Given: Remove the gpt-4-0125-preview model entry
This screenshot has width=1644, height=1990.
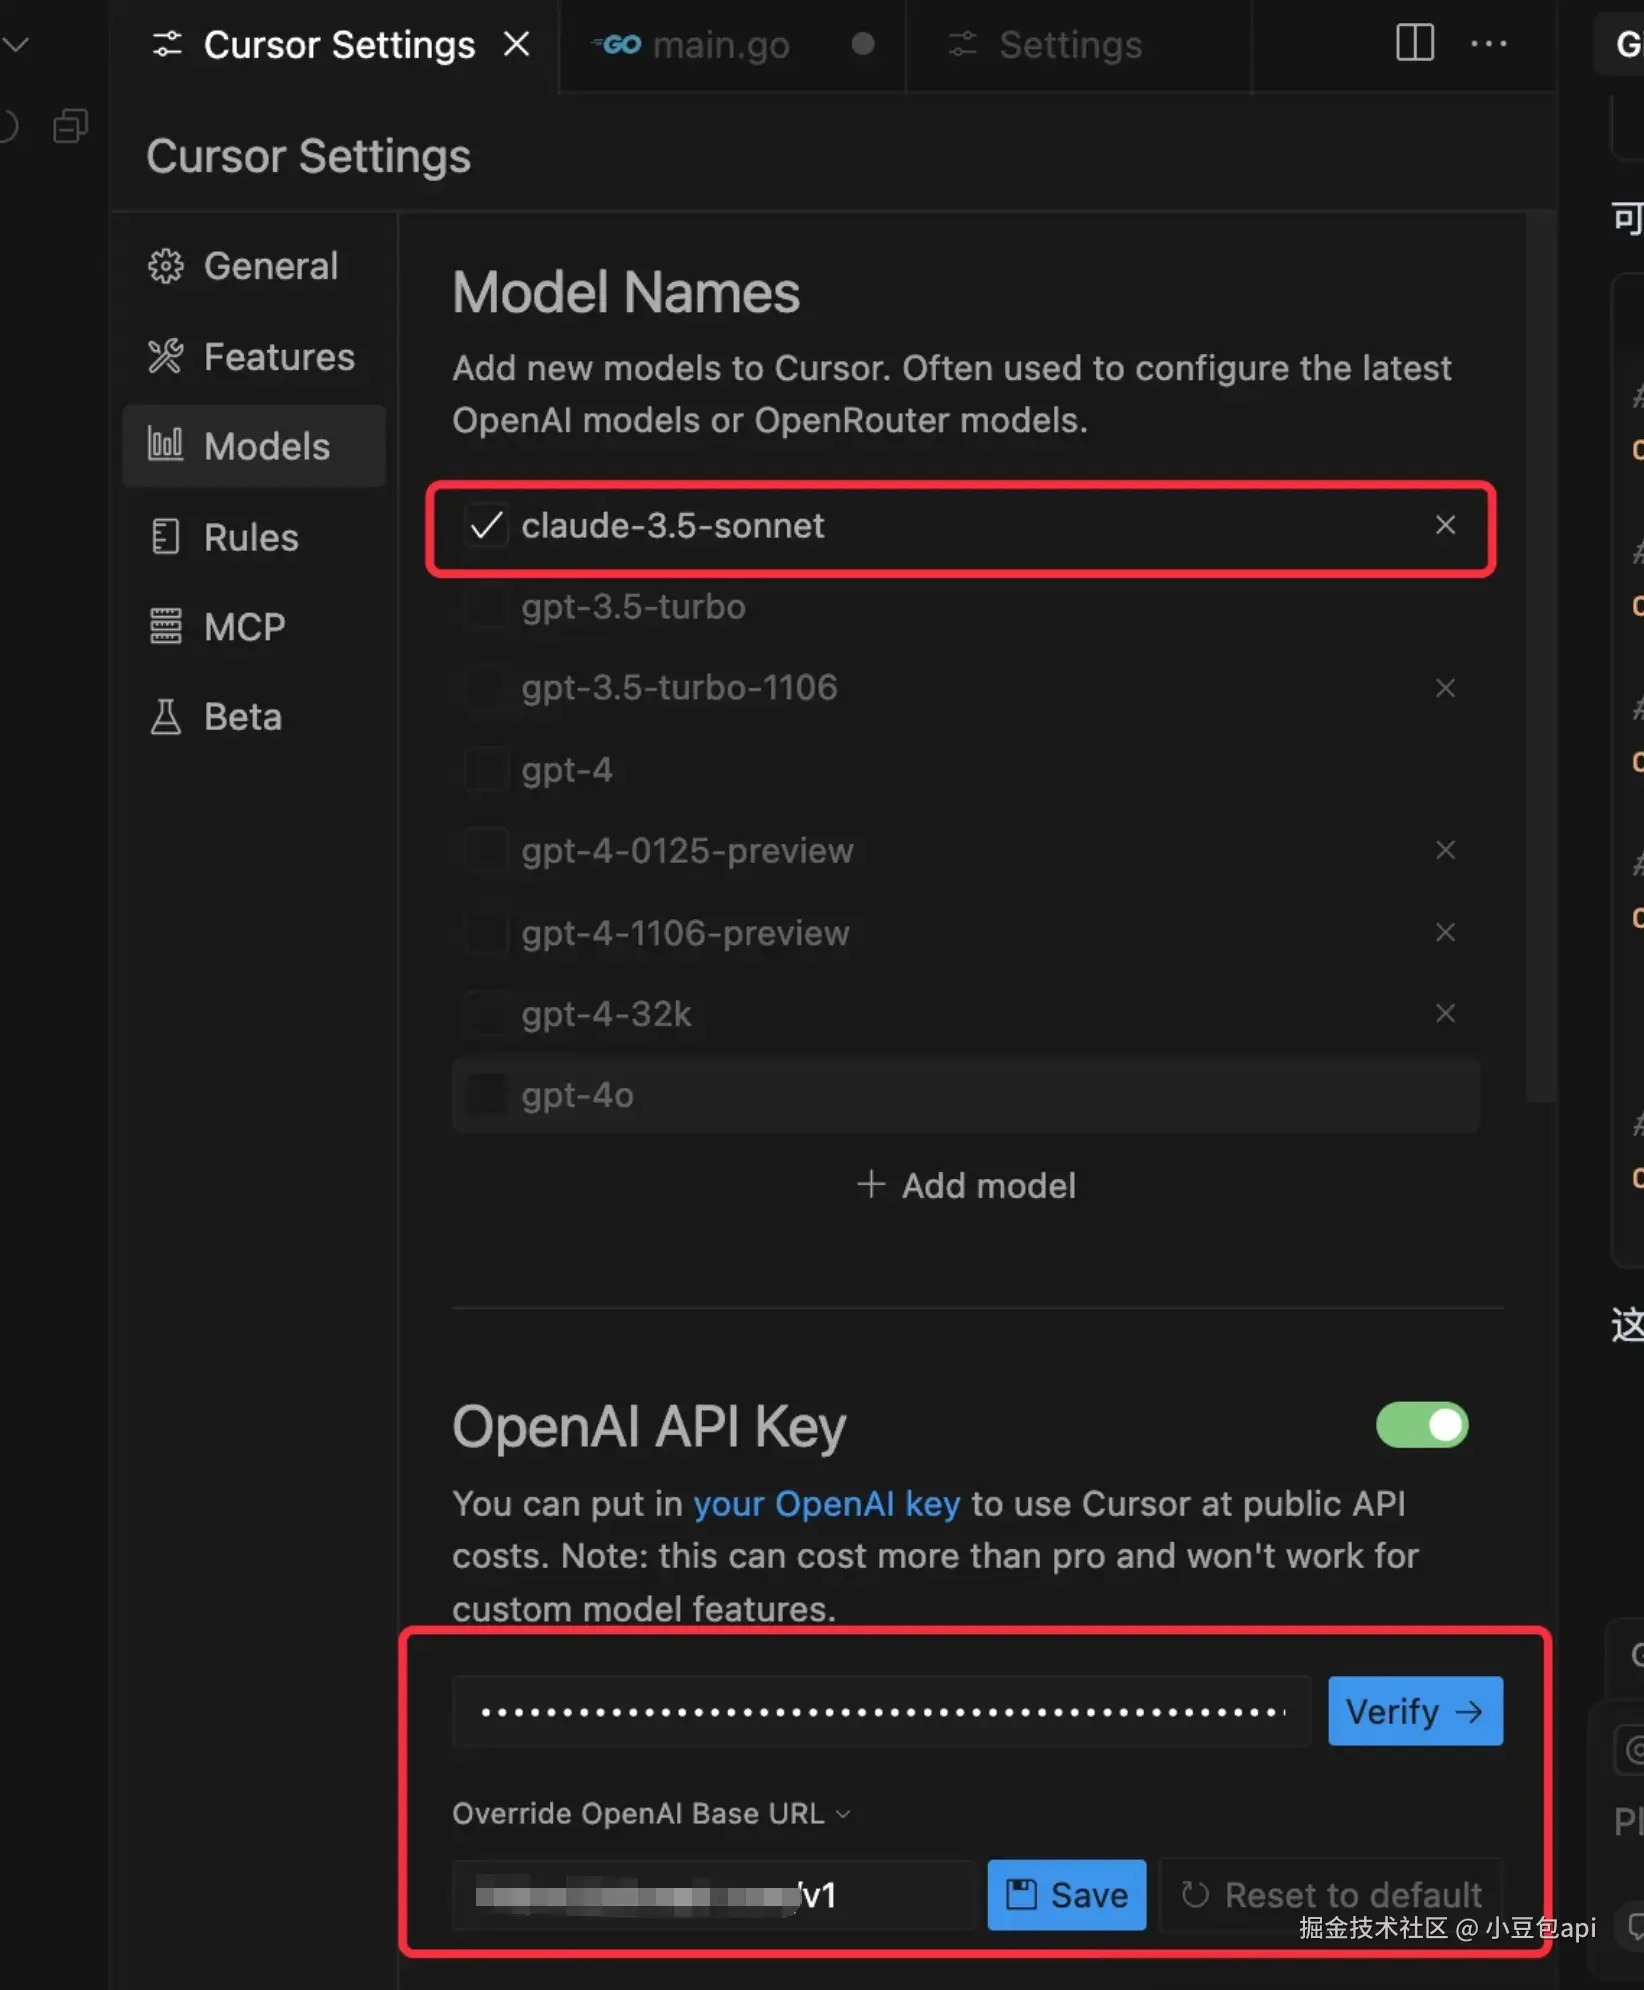Looking at the screenshot, I should [1445, 850].
